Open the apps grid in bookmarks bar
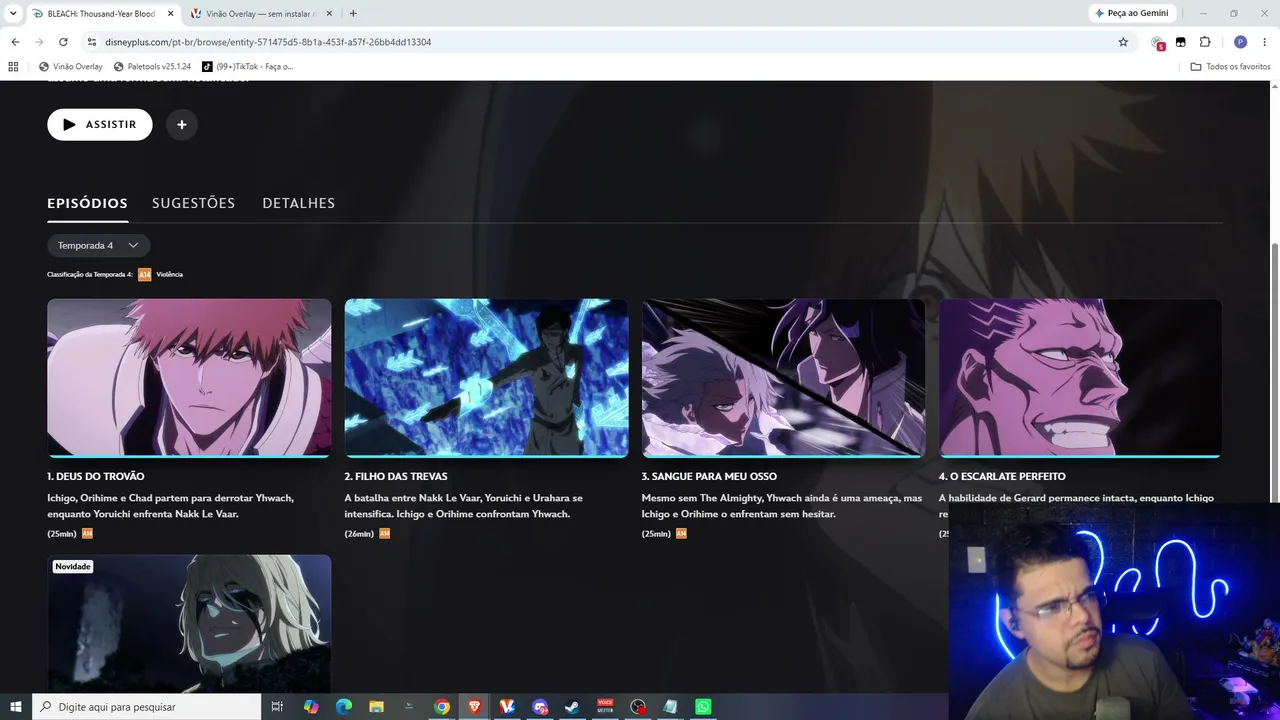Viewport: 1280px width, 720px height. [x=13, y=67]
